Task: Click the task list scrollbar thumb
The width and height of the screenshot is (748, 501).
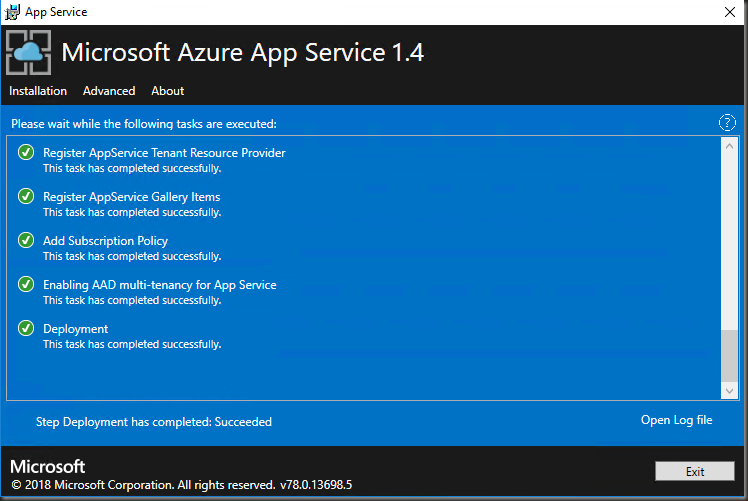Action: tap(729, 355)
